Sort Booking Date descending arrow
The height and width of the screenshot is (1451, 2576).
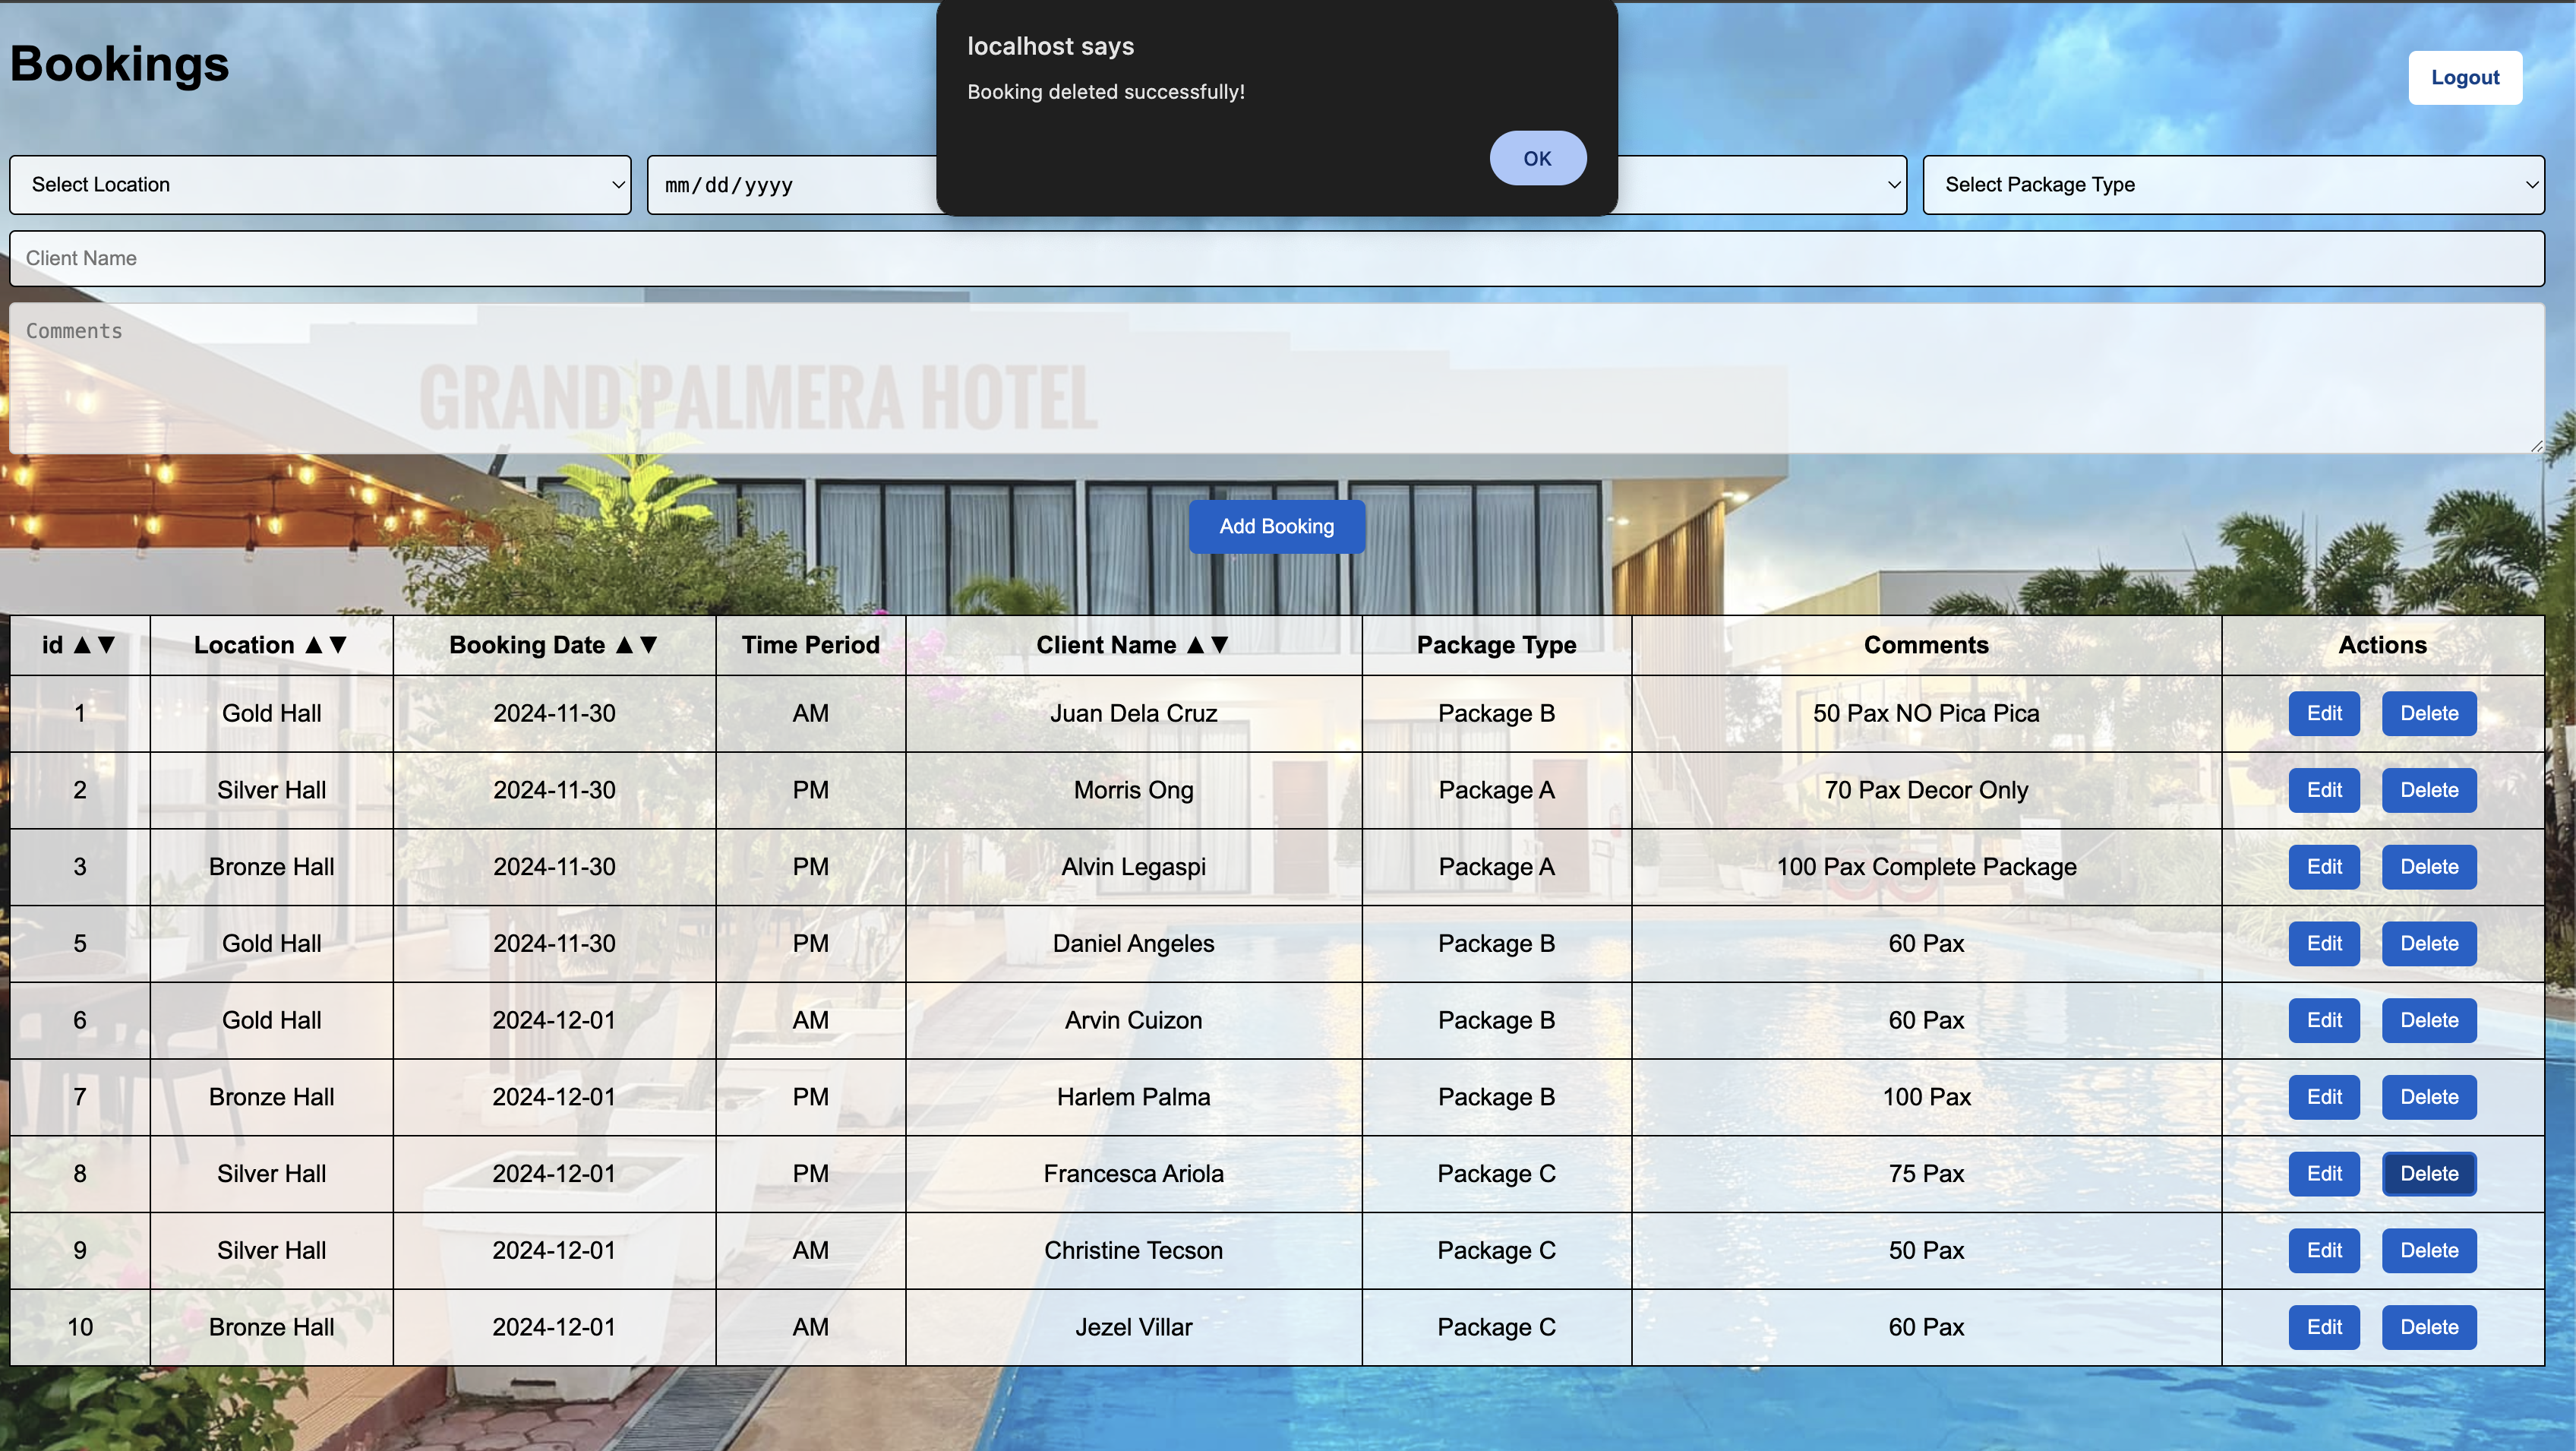tap(649, 645)
